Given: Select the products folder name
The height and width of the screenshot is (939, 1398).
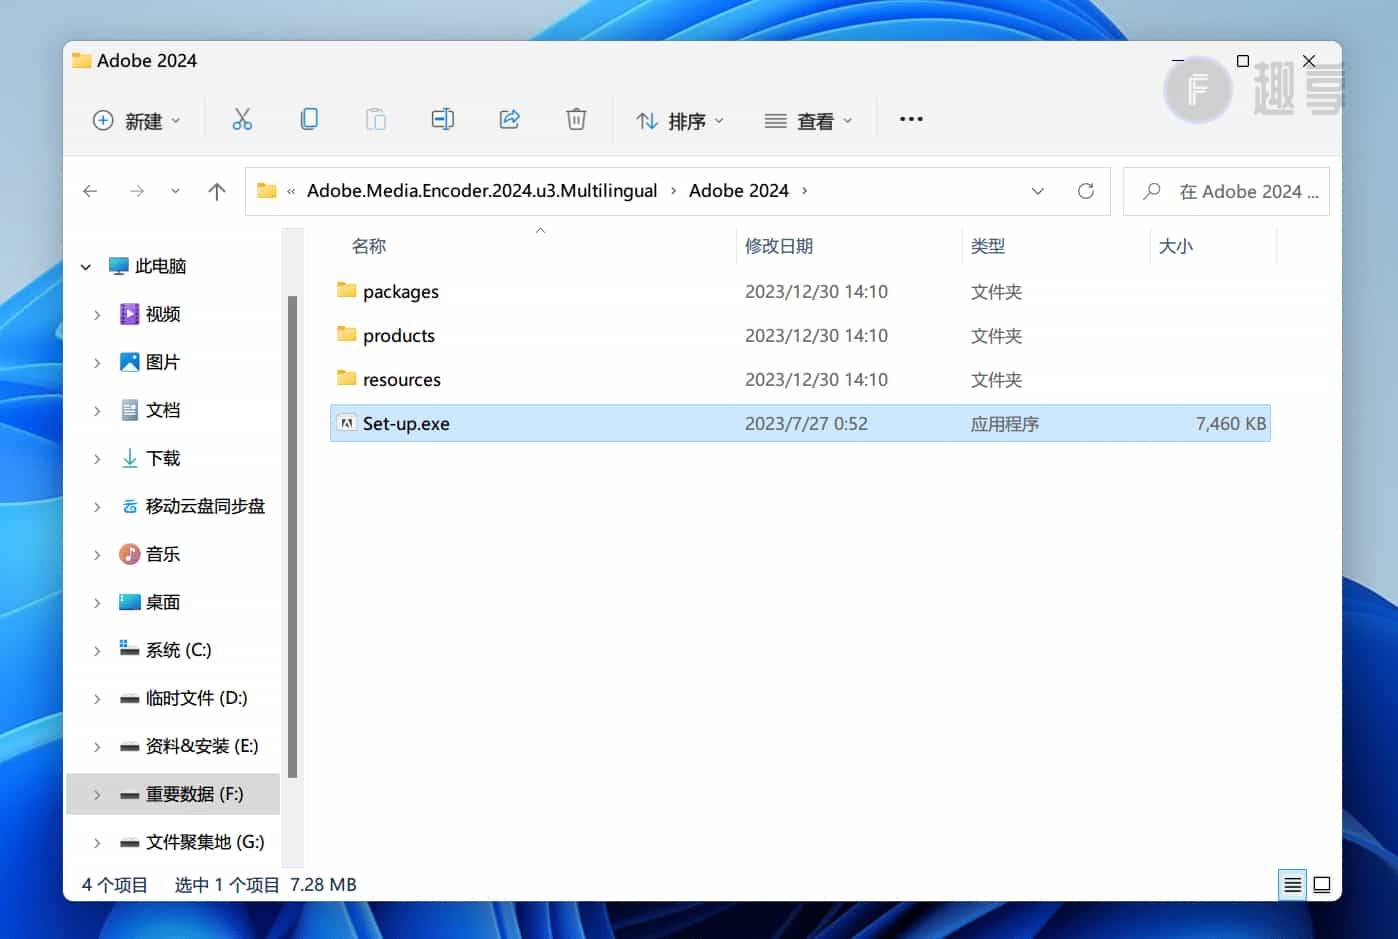Looking at the screenshot, I should 399,335.
